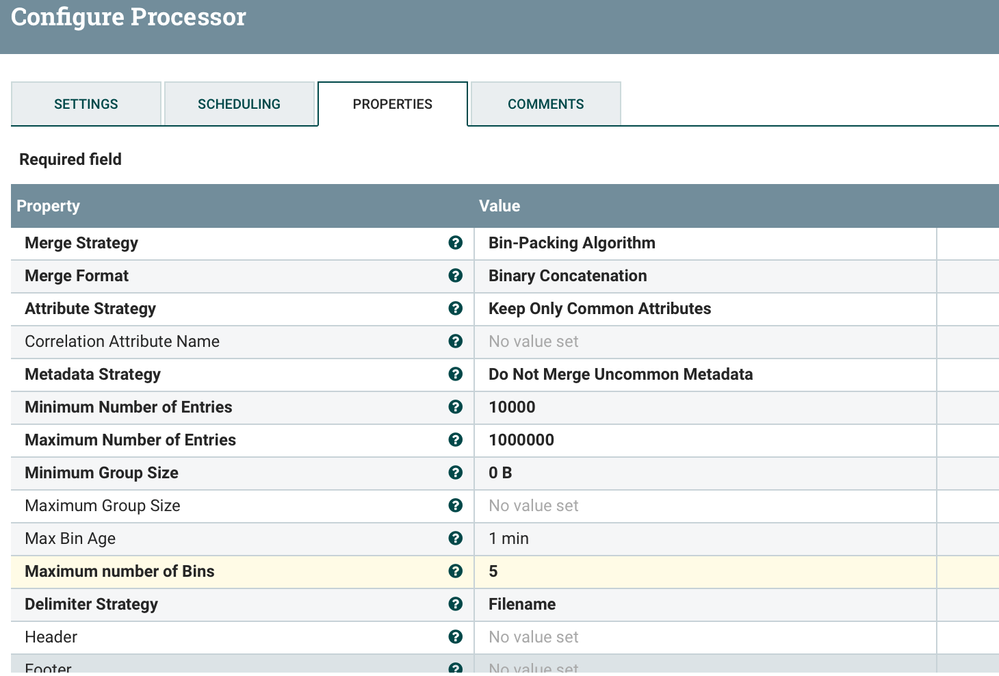Click help icon for Minimum Group Size

[x=456, y=473]
